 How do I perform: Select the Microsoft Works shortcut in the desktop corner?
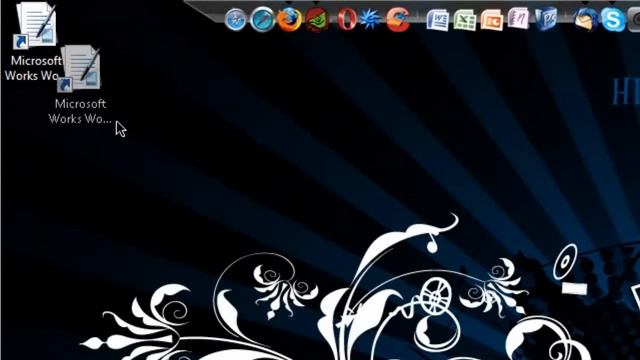pyautogui.click(x=33, y=41)
